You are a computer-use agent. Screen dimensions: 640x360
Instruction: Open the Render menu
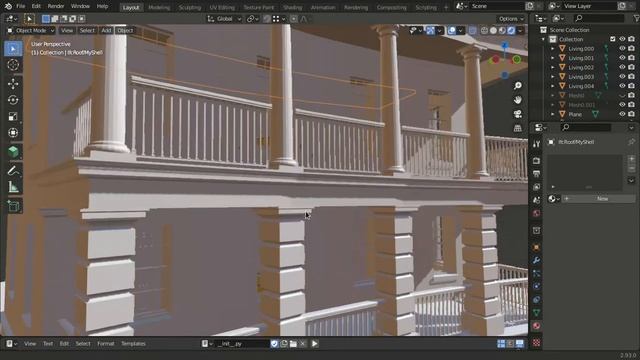click(x=56, y=6)
